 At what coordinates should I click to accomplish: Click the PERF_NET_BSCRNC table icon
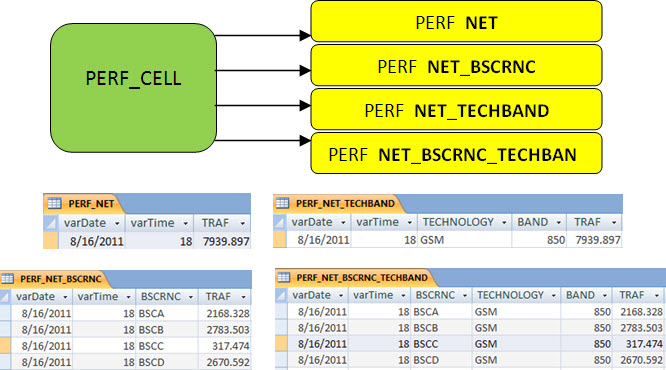coord(7,279)
